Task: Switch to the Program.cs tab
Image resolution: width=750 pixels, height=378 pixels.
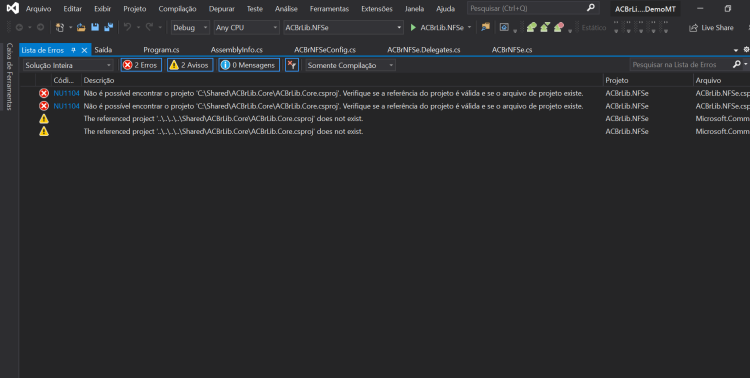Action: (x=161, y=50)
